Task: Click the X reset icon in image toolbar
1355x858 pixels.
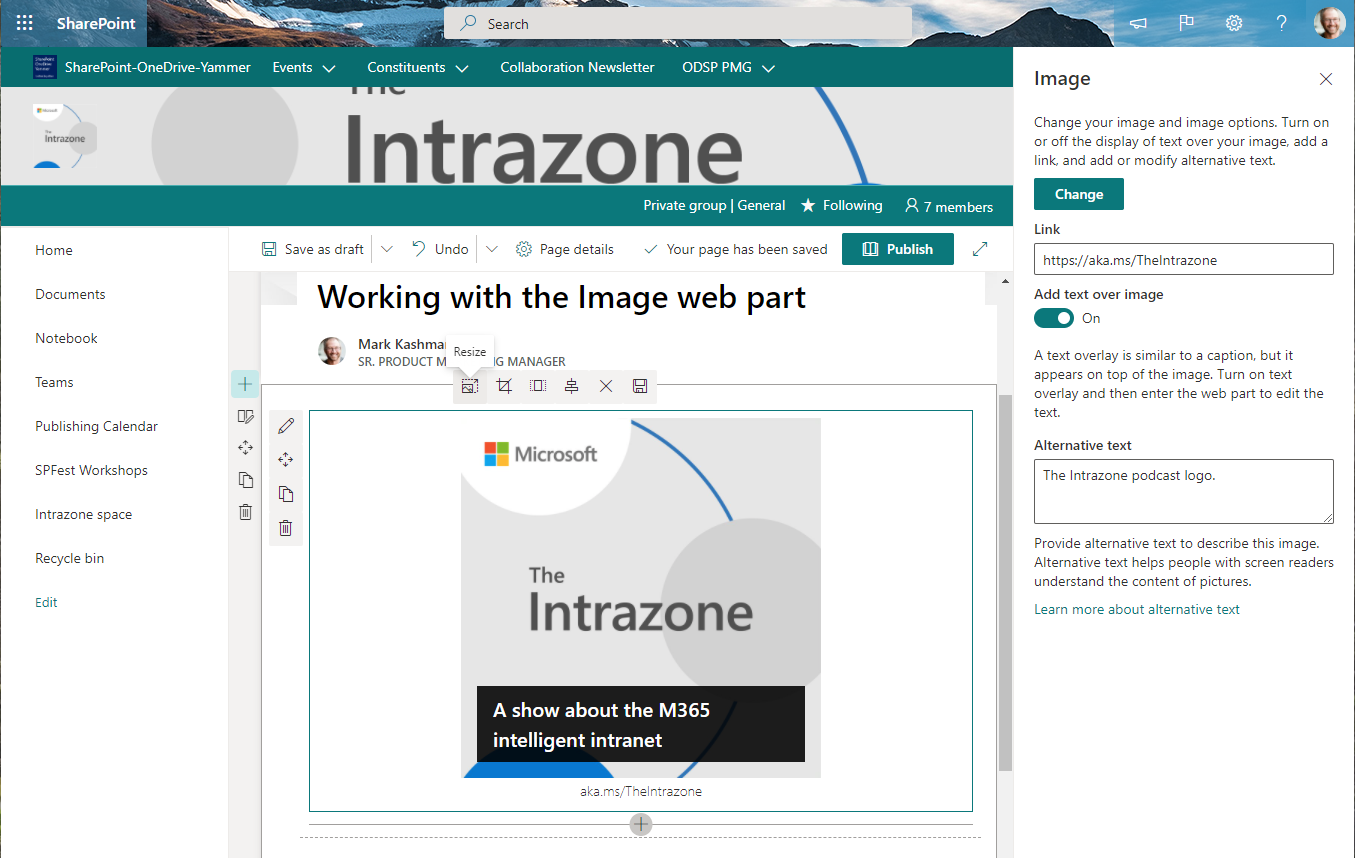Action: [x=606, y=386]
